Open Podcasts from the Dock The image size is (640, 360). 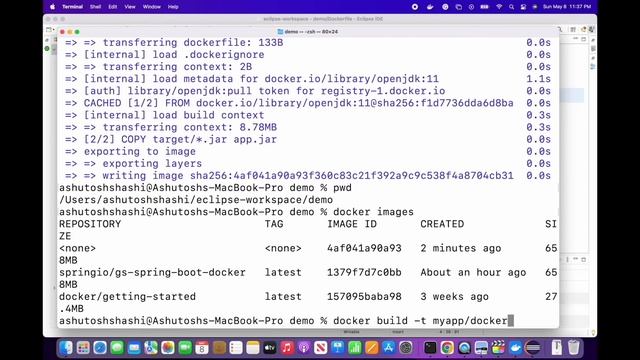click(x=304, y=348)
